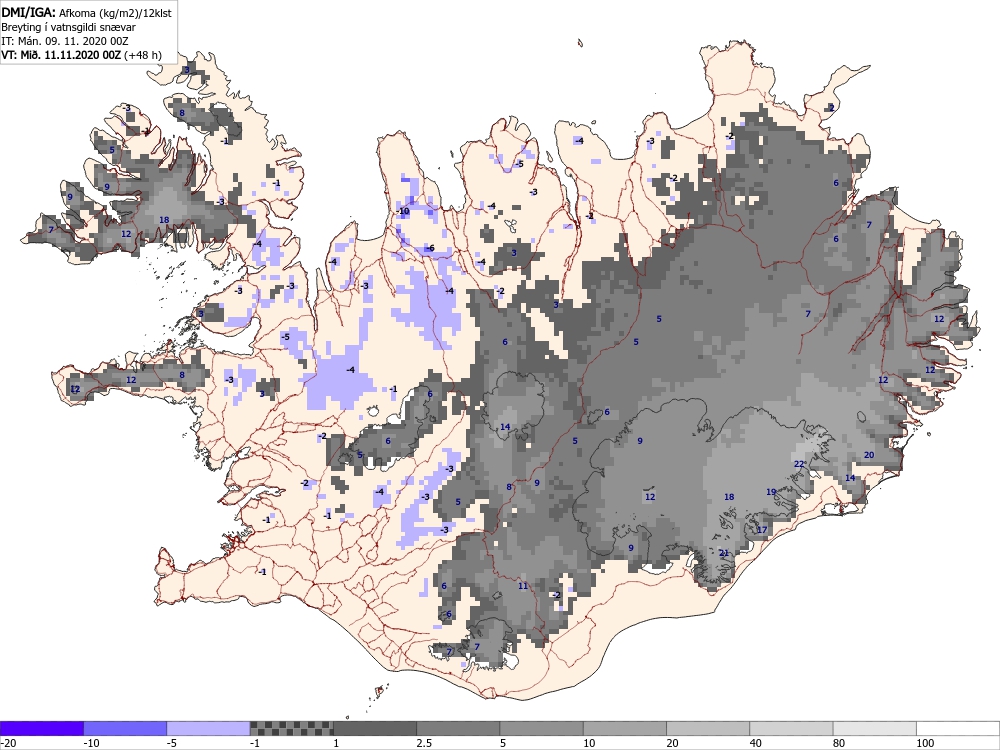This screenshot has height=750, width=1000.
Task: Click the legend swatch between 10 and 20
Action: click(625, 728)
